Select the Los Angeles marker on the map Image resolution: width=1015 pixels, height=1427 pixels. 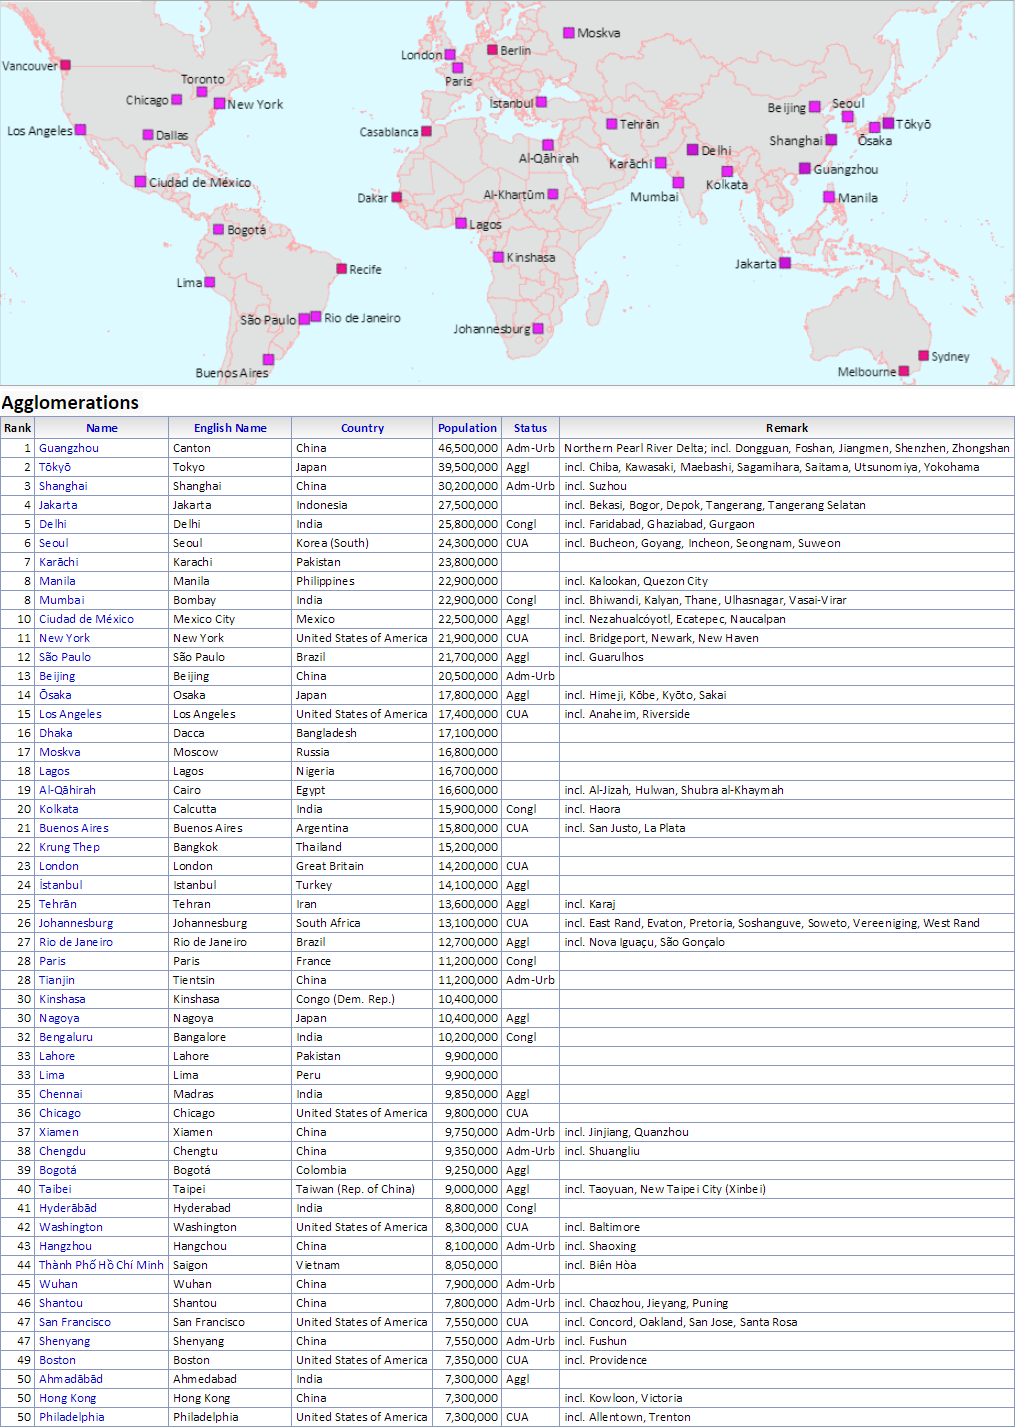point(80,130)
